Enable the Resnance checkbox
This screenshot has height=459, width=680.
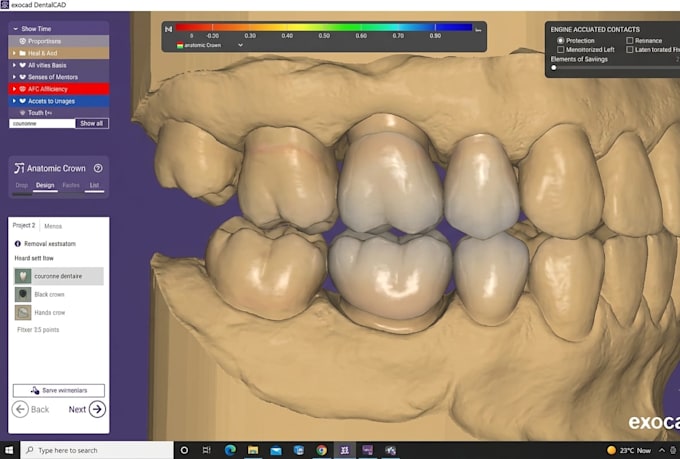pyautogui.click(x=630, y=40)
